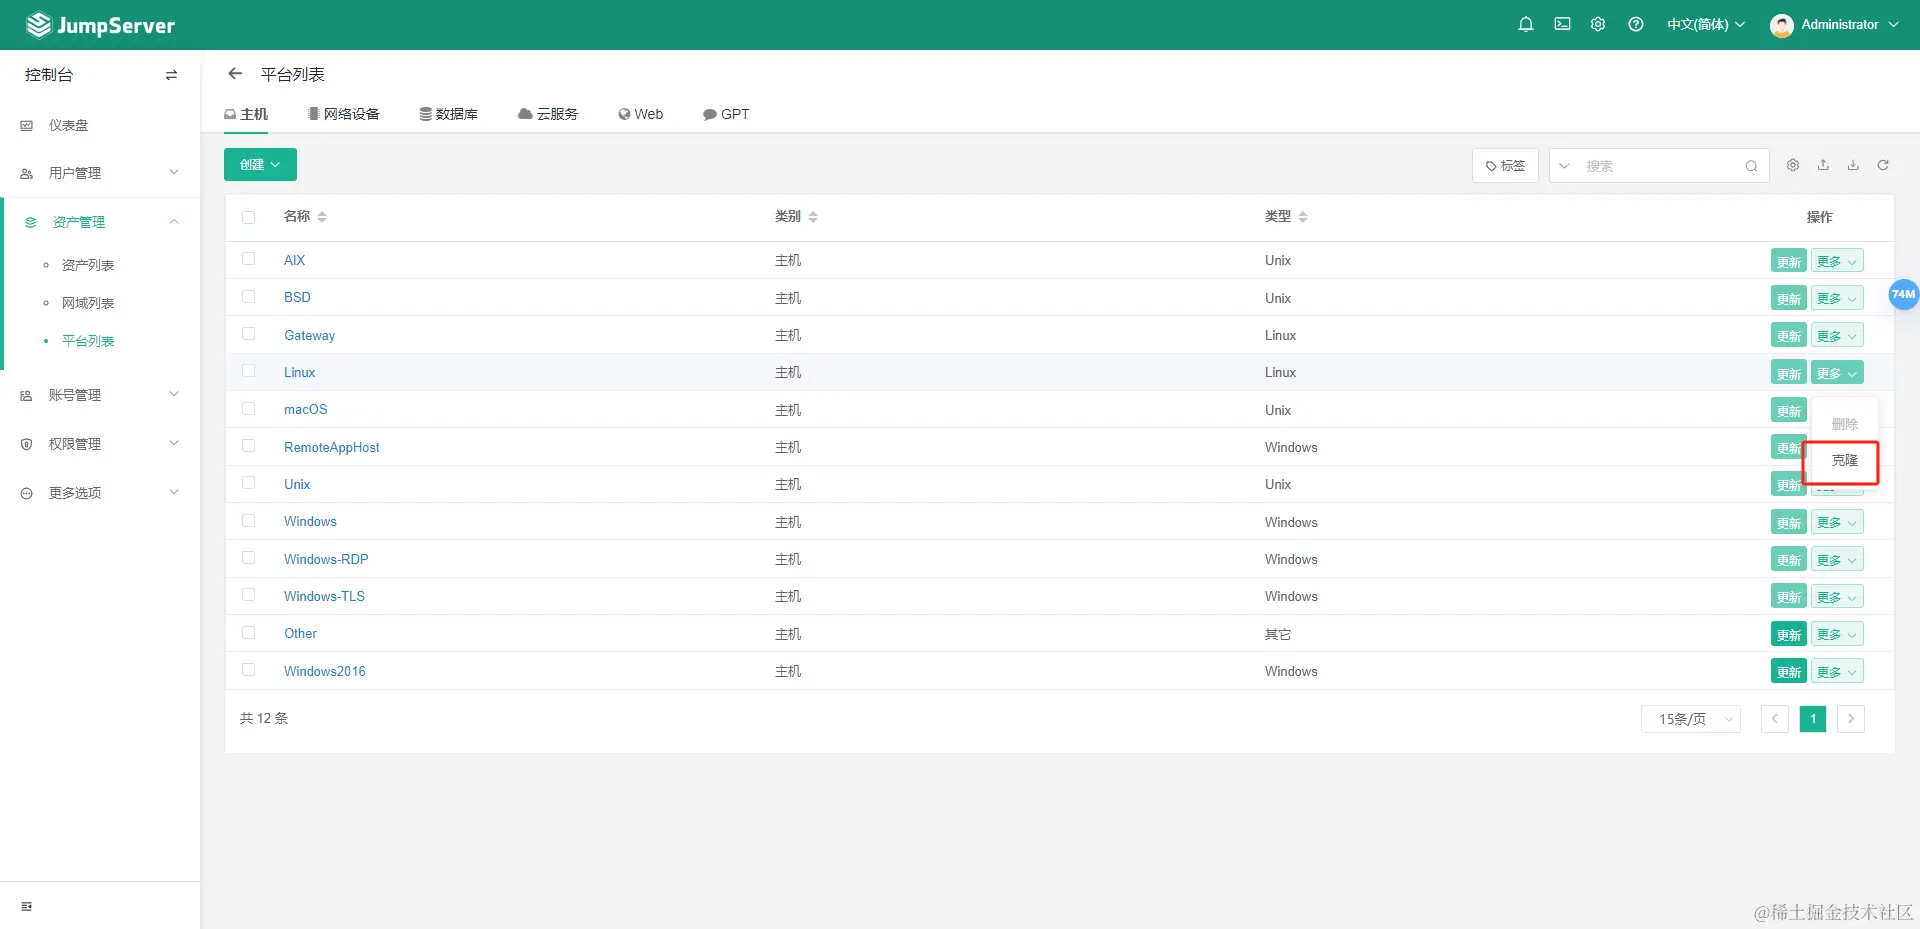Collapse 资产管理 menu
This screenshot has height=929, width=1920.
point(100,222)
